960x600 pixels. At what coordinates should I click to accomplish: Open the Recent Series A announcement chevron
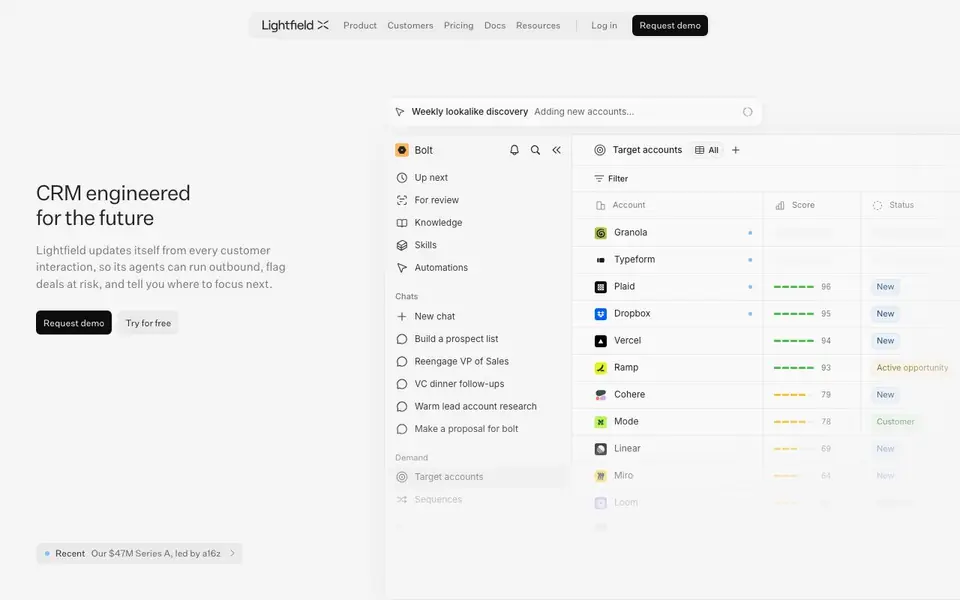[x=233, y=553]
